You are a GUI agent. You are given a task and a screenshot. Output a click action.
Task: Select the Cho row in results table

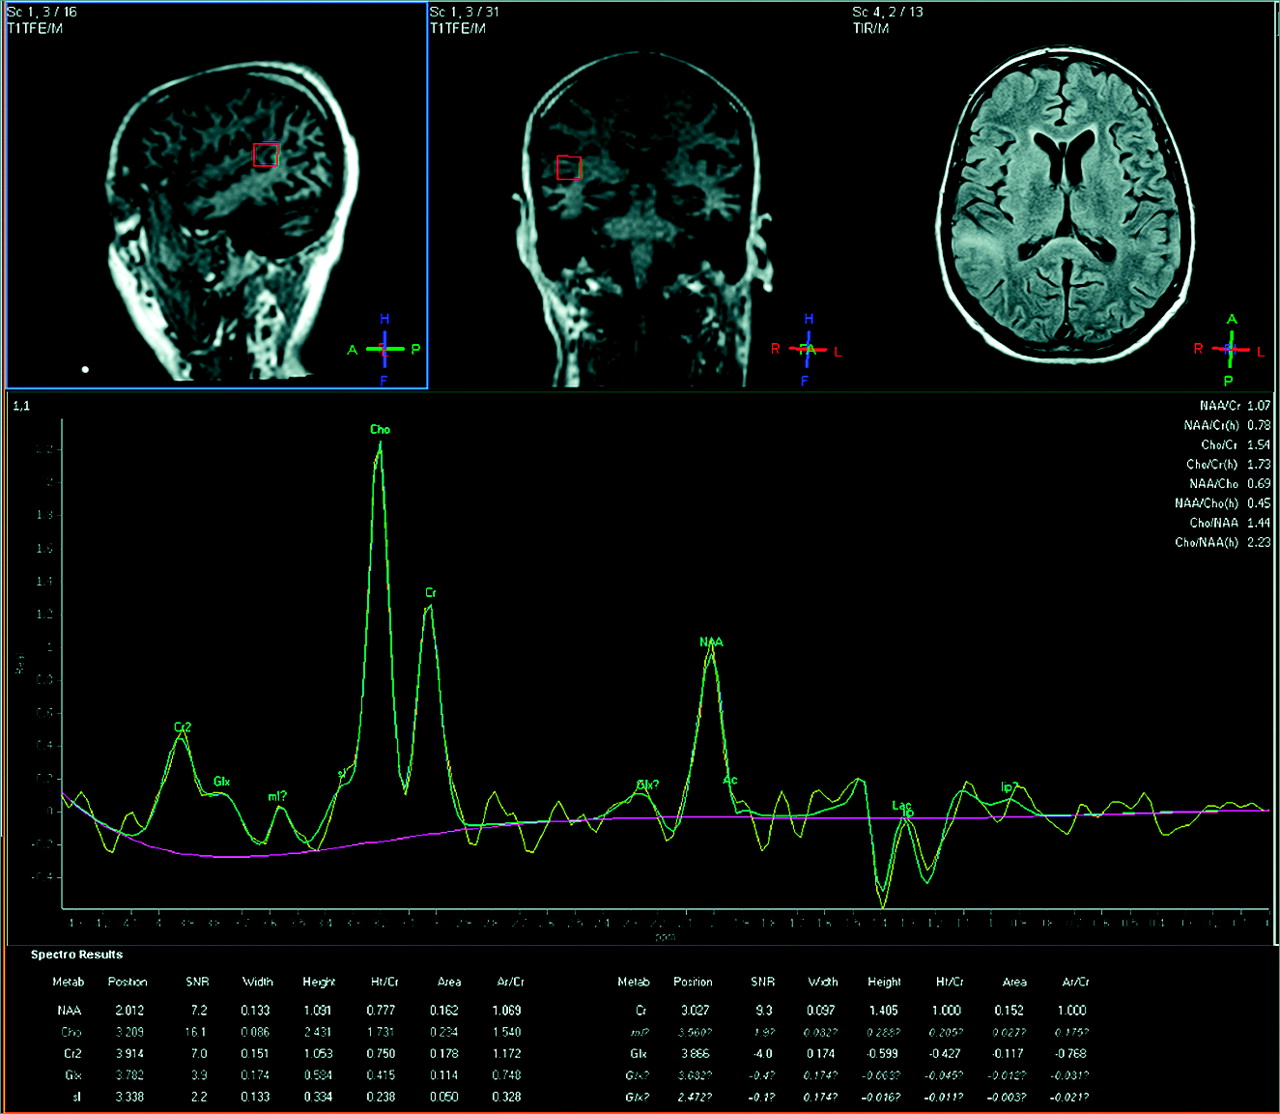(288, 1032)
